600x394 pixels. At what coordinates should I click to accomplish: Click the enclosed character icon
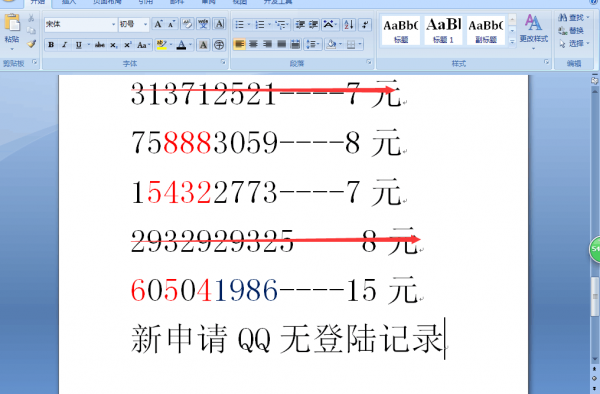coord(219,45)
